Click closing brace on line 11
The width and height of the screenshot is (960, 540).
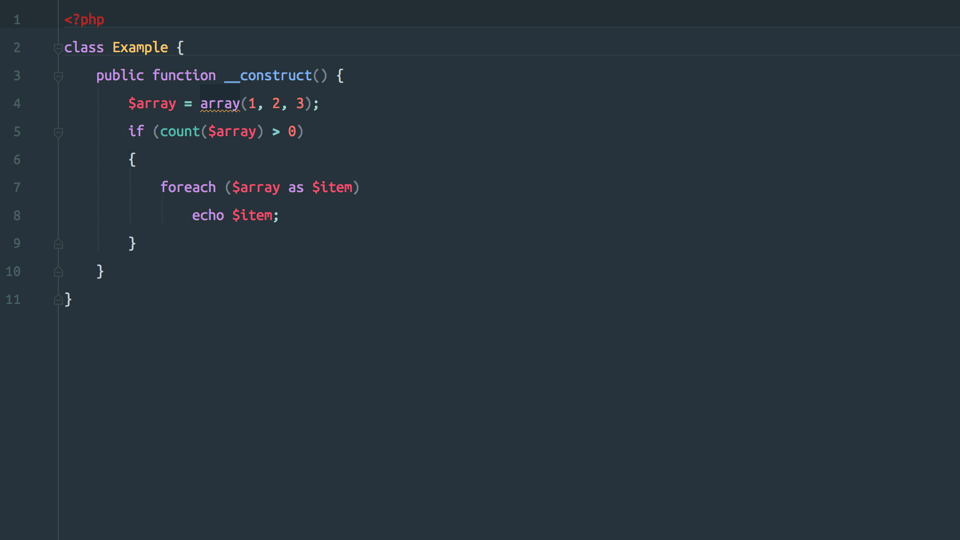coord(68,299)
